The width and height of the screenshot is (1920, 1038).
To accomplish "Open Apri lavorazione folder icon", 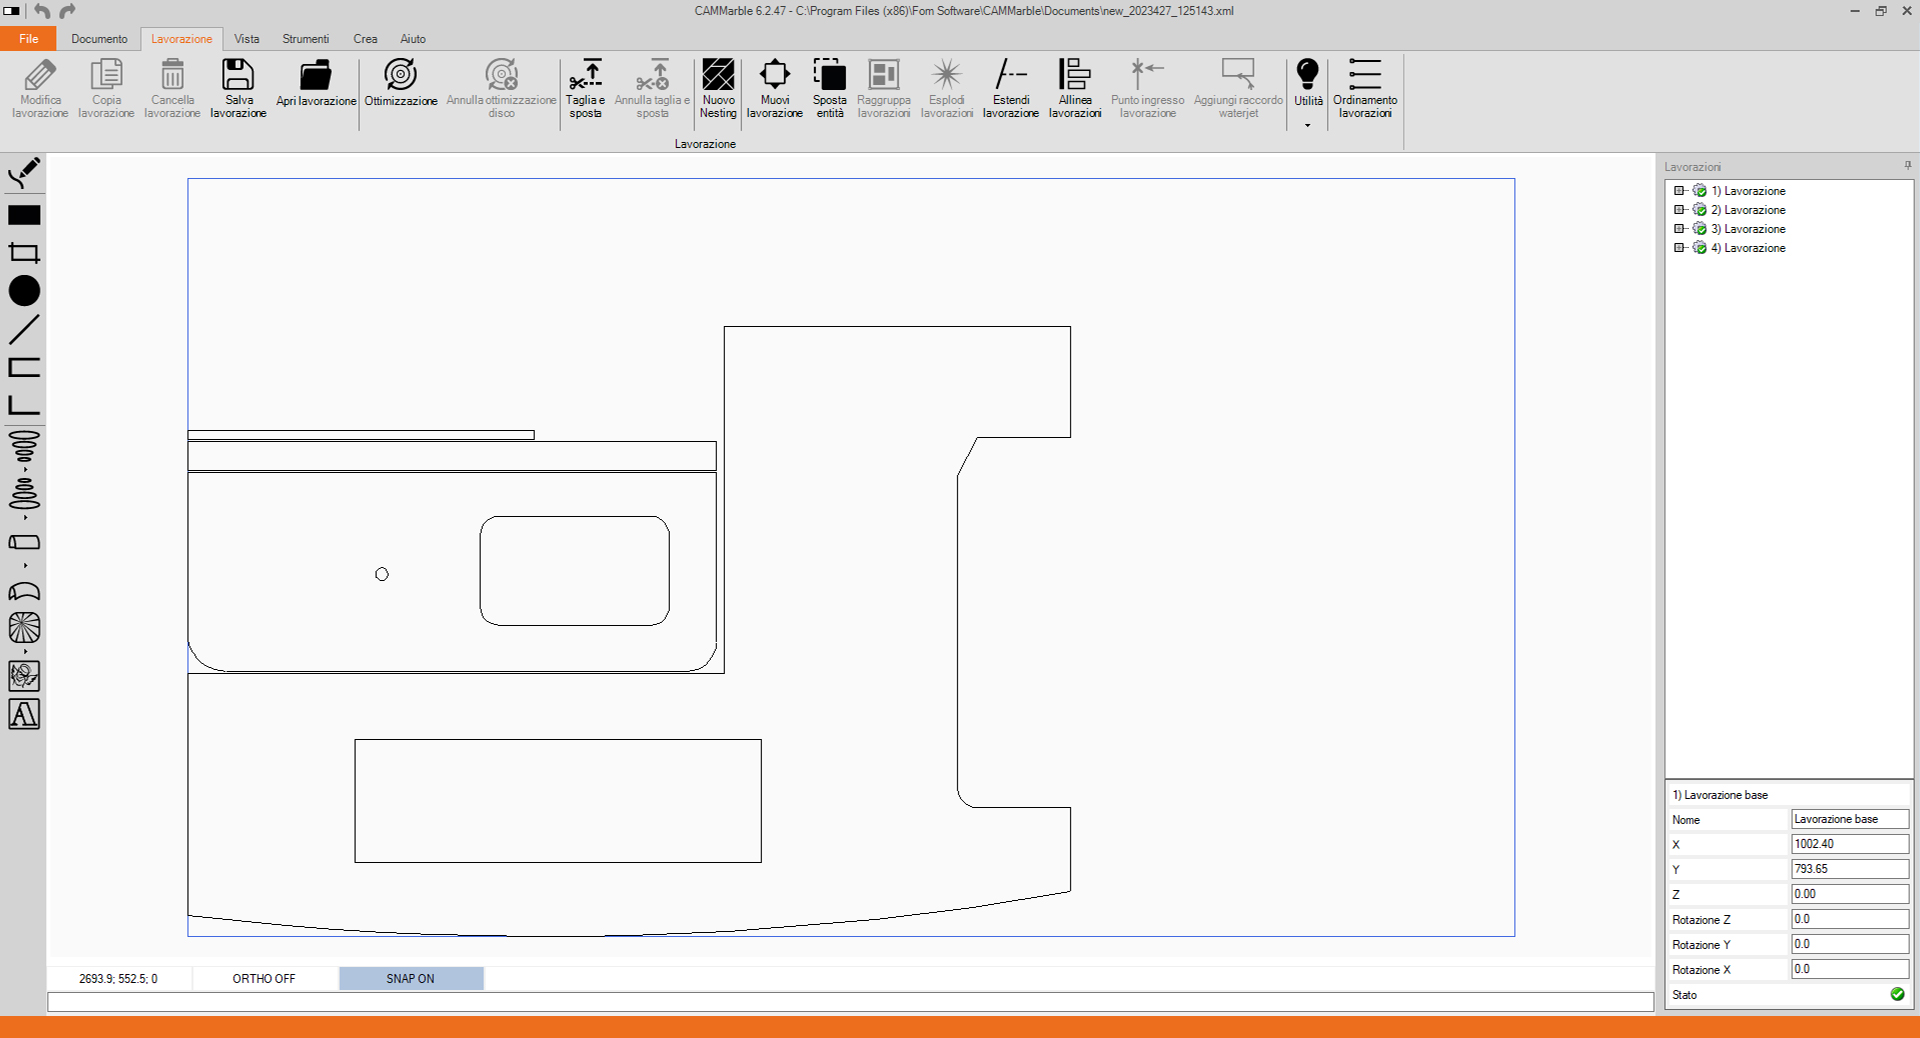I will [316, 75].
